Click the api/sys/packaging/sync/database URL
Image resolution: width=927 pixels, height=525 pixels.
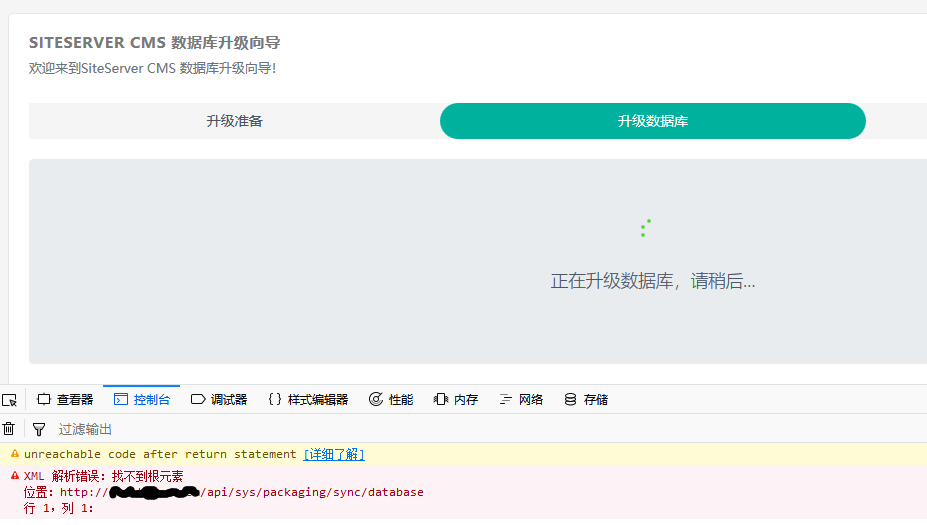click(241, 492)
